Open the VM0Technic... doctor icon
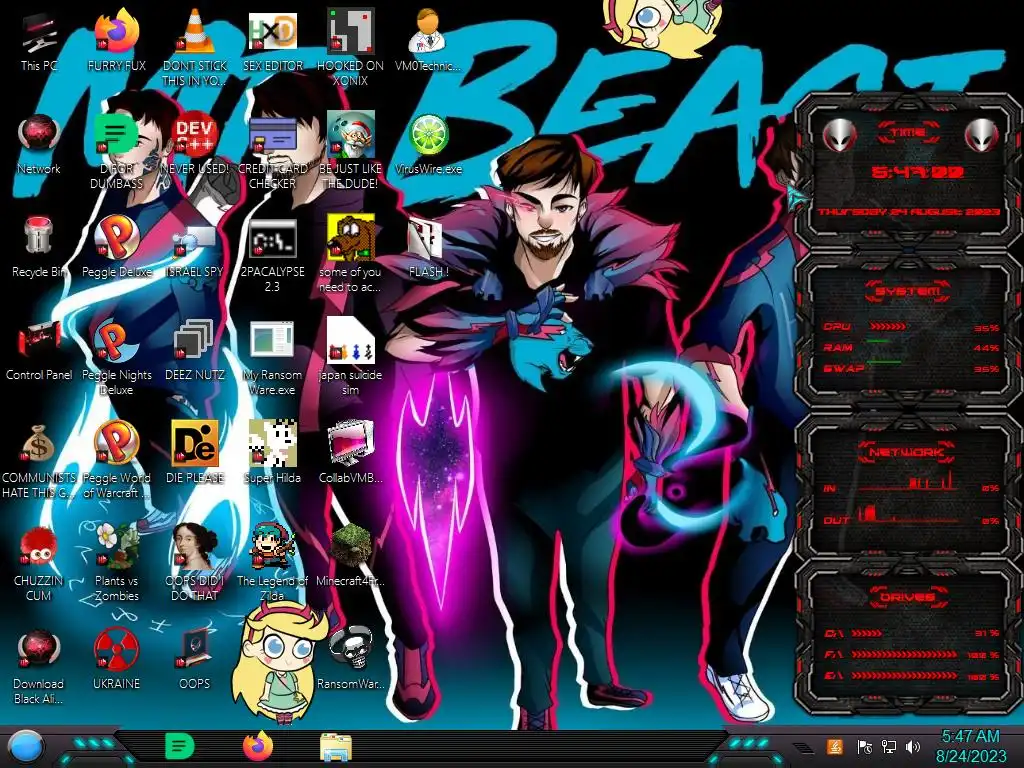This screenshot has width=1024, height=768. (x=428, y=42)
